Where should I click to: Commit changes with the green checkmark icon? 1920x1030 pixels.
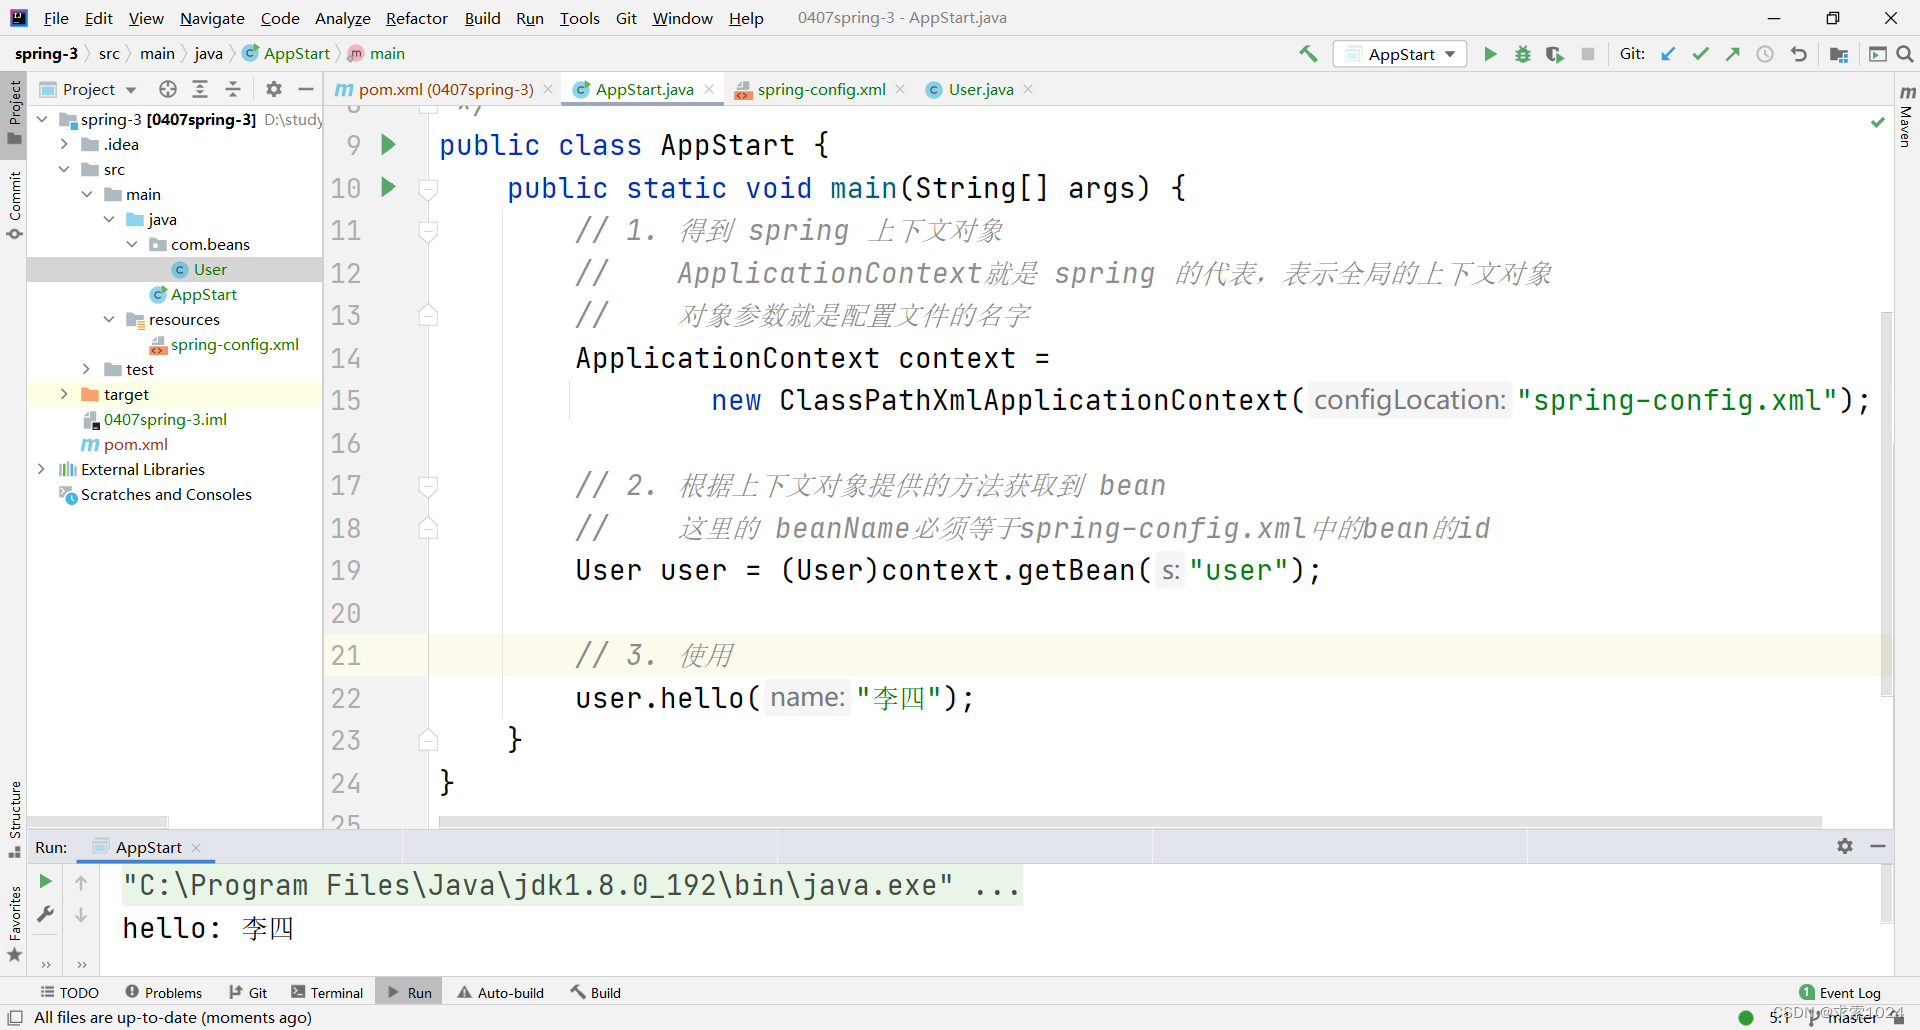point(1700,54)
